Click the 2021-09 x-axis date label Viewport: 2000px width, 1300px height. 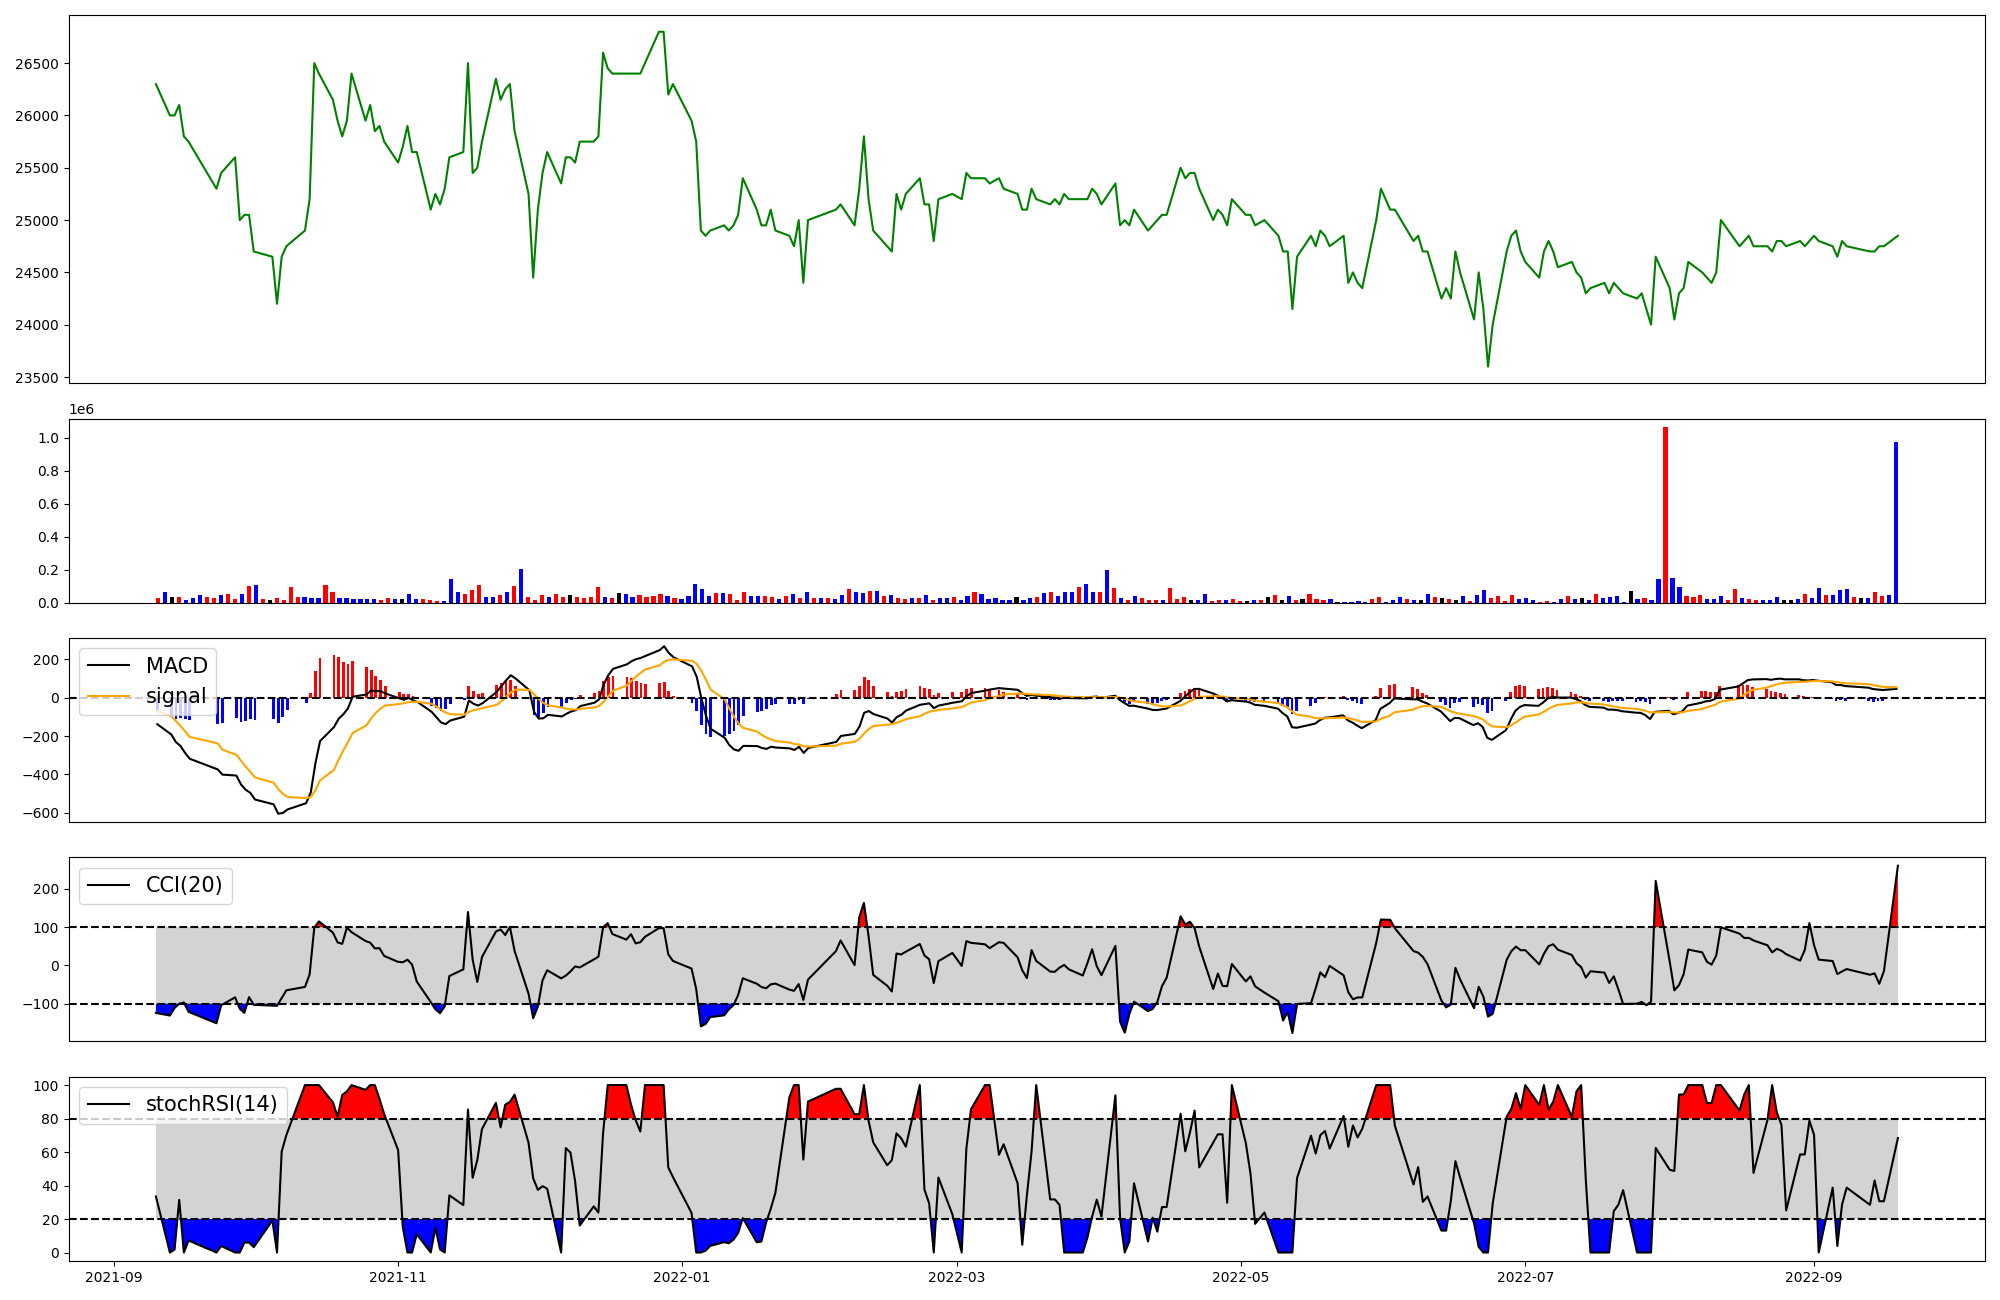[x=113, y=1277]
